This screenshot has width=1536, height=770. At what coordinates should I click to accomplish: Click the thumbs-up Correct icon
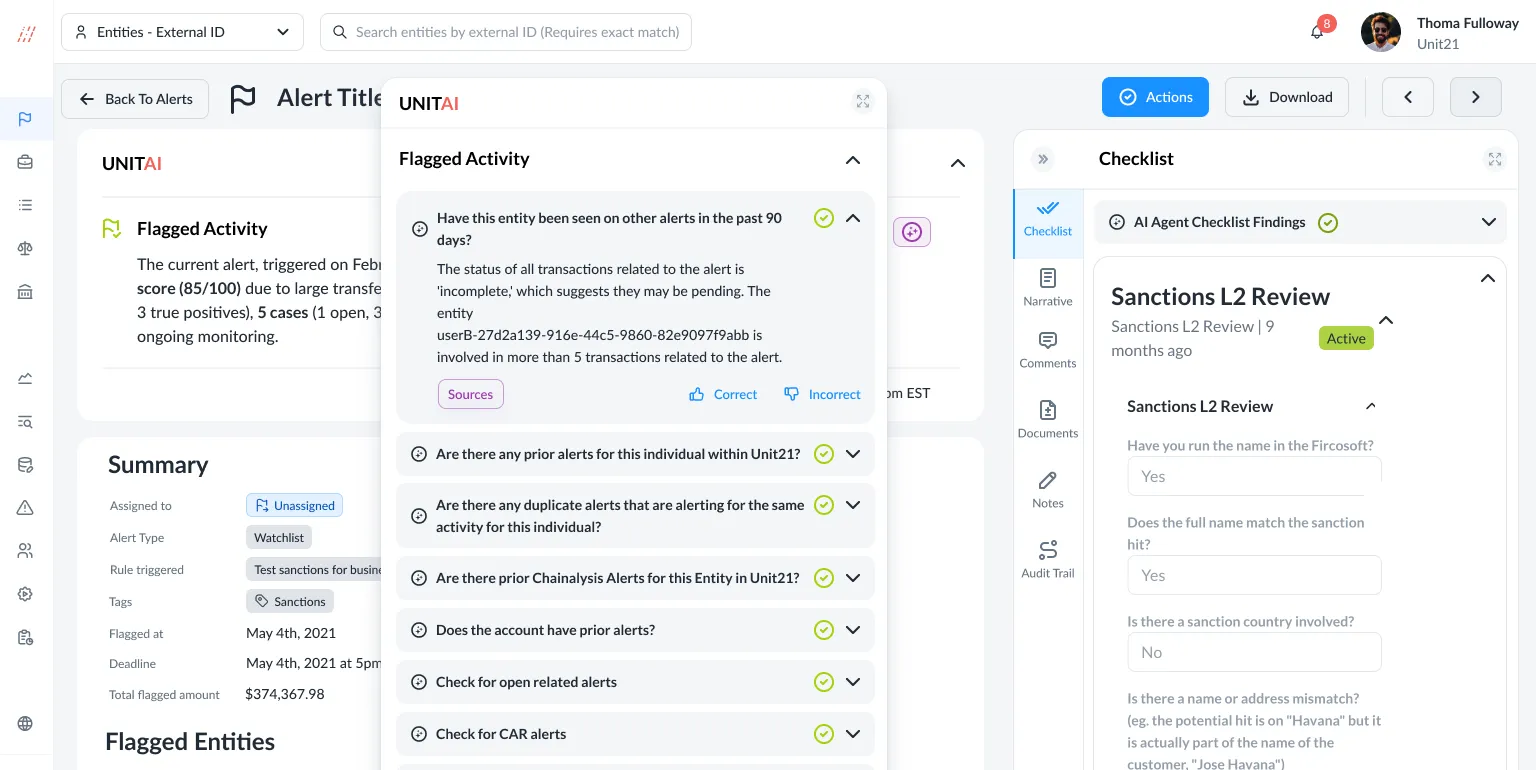(x=697, y=395)
